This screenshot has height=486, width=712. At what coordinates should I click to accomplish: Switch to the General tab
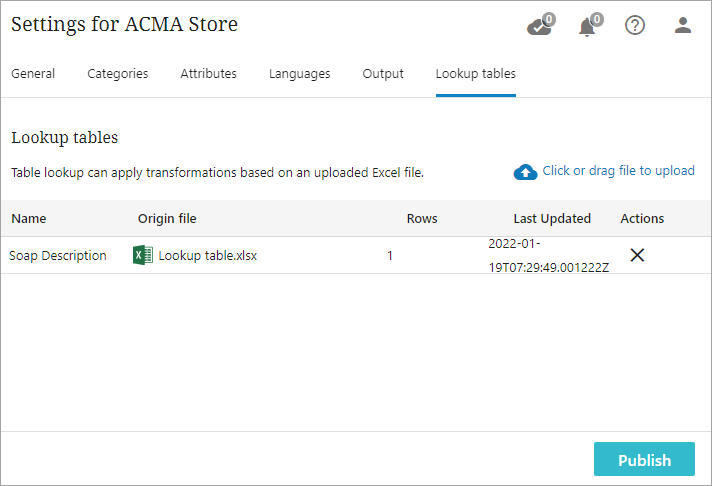point(33,74)
